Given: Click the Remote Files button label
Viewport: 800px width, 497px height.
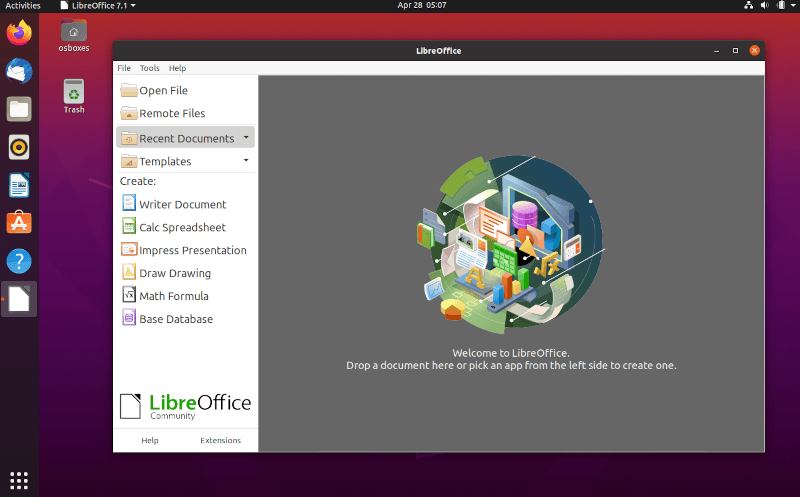Looking at the screenshot, I should click(x=172, y=114).
